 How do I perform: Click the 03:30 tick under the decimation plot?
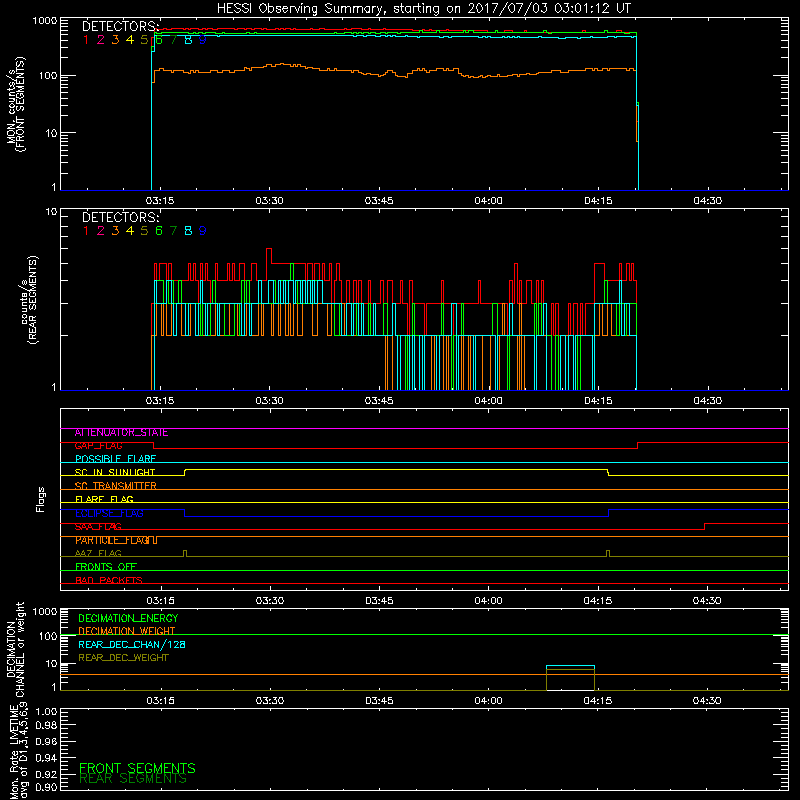269,701
